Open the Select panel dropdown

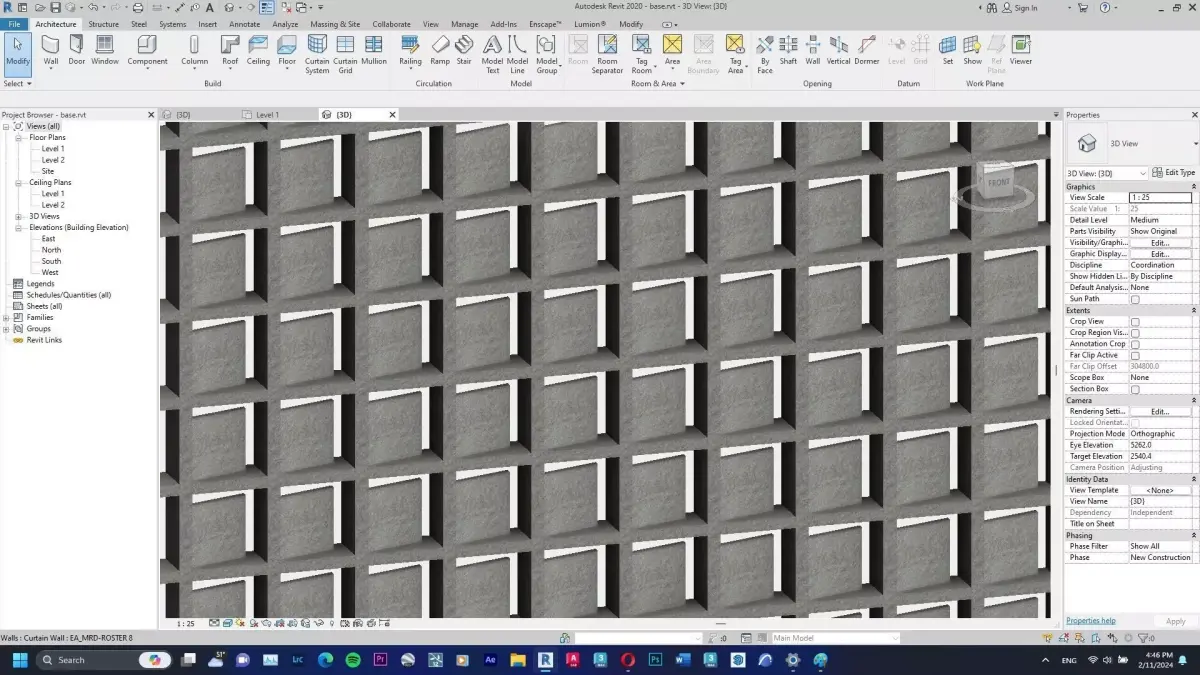(x=16, y=84)
